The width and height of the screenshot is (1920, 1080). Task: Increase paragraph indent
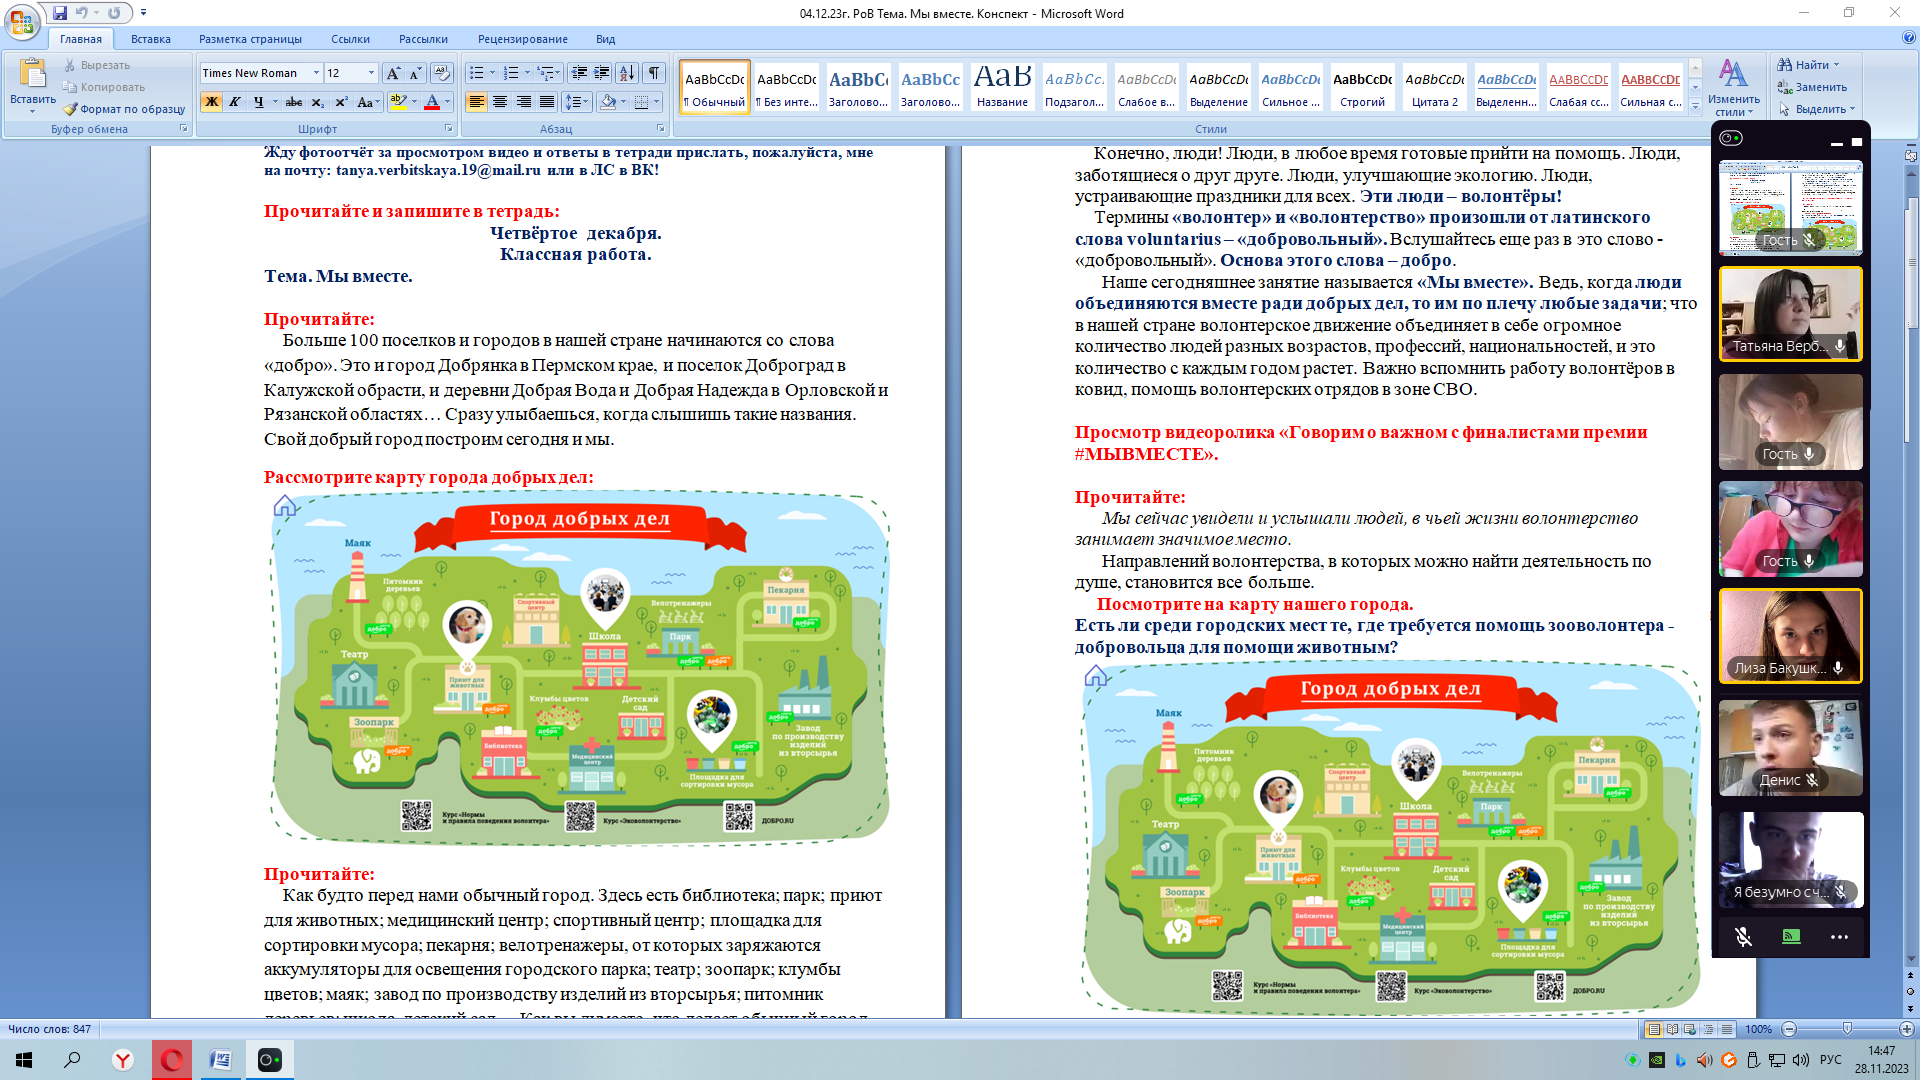tap(602, 73)
